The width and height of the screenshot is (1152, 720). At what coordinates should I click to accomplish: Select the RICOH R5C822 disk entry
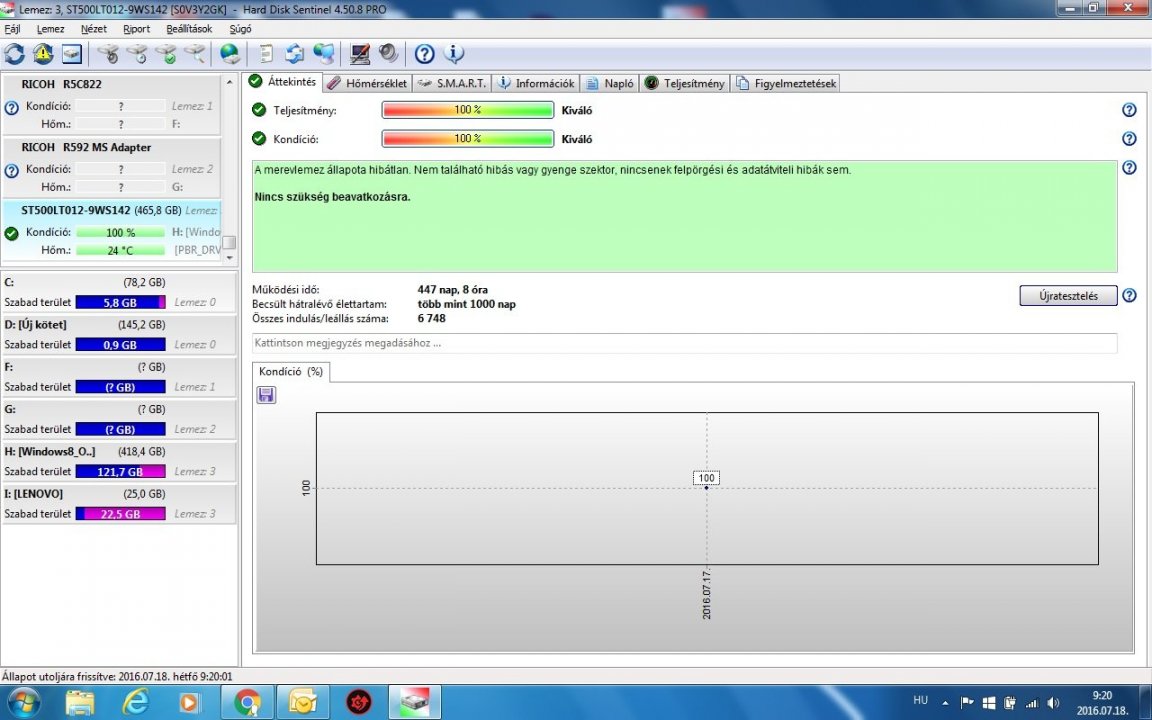pyautogui.click(x=112, y=104)
